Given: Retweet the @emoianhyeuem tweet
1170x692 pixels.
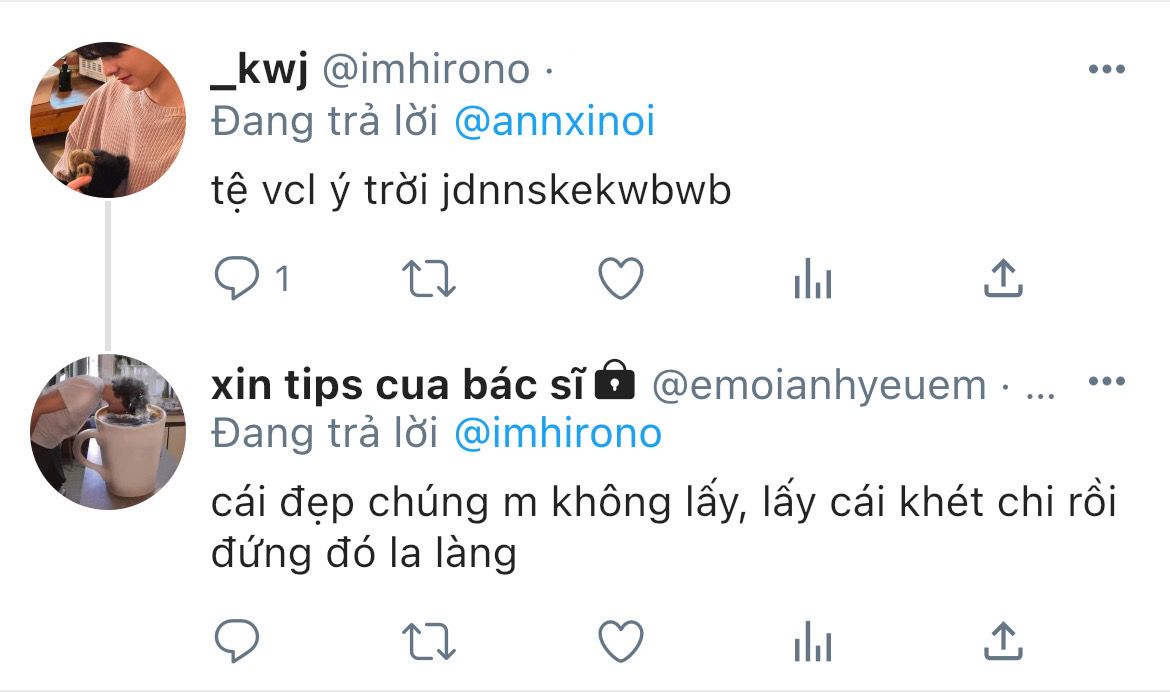Looking at the screenshot, I should point(429,641).
